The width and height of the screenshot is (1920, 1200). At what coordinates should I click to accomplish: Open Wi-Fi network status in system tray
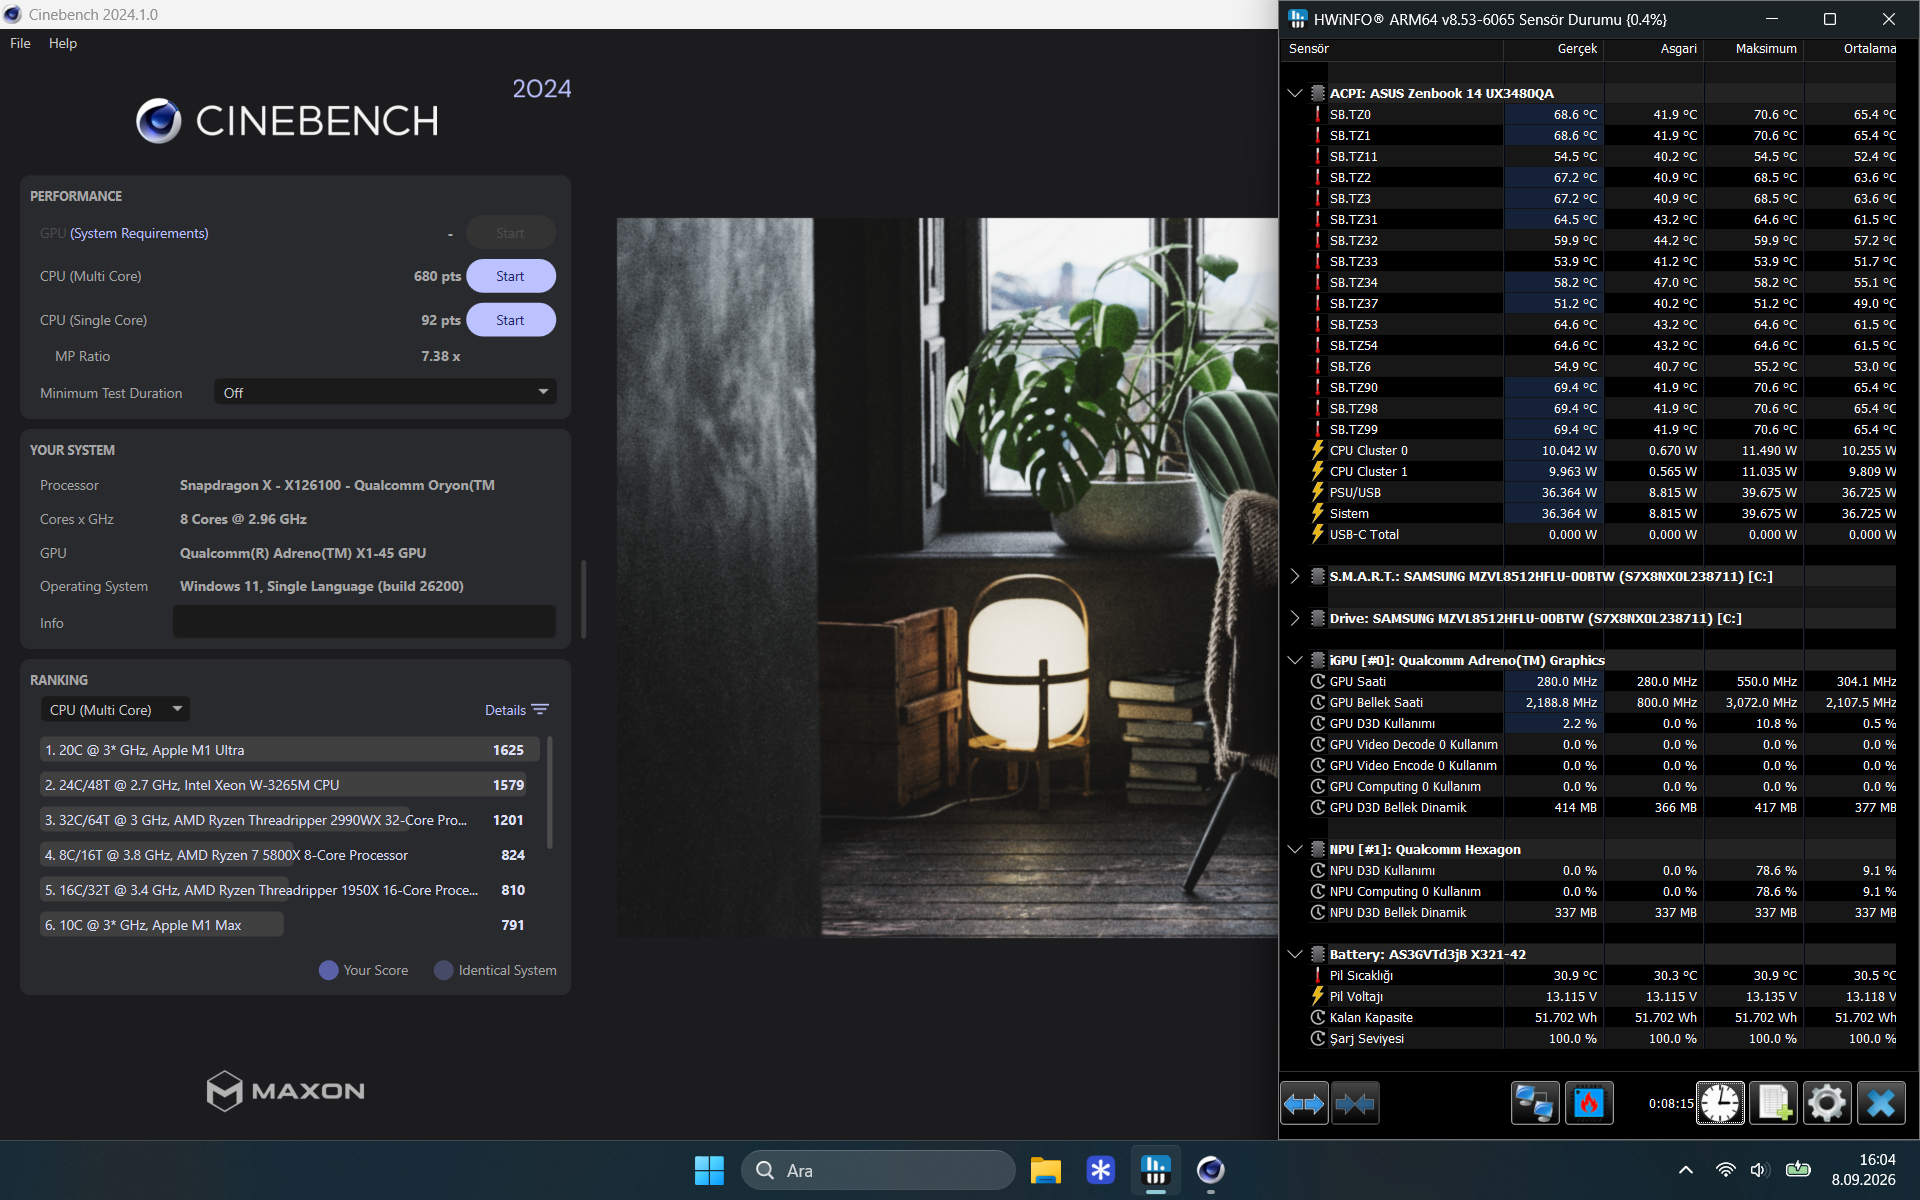pyautogui.click(x=1725, y=1170)
